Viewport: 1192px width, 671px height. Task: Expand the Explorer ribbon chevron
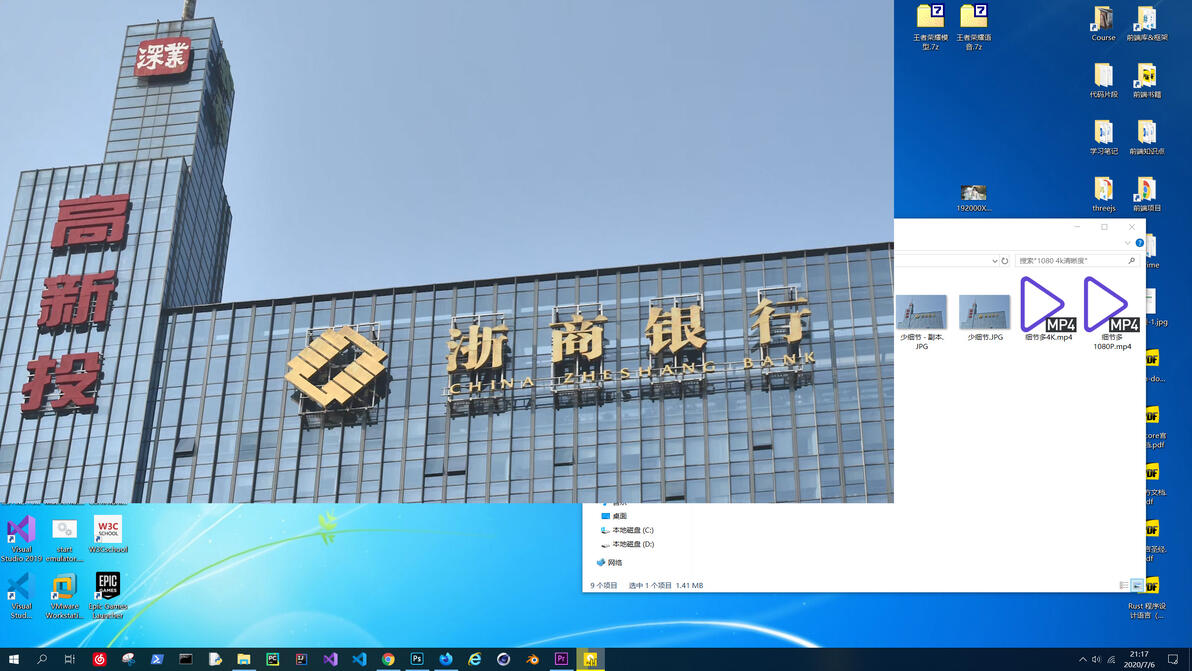pos(1127,243)
